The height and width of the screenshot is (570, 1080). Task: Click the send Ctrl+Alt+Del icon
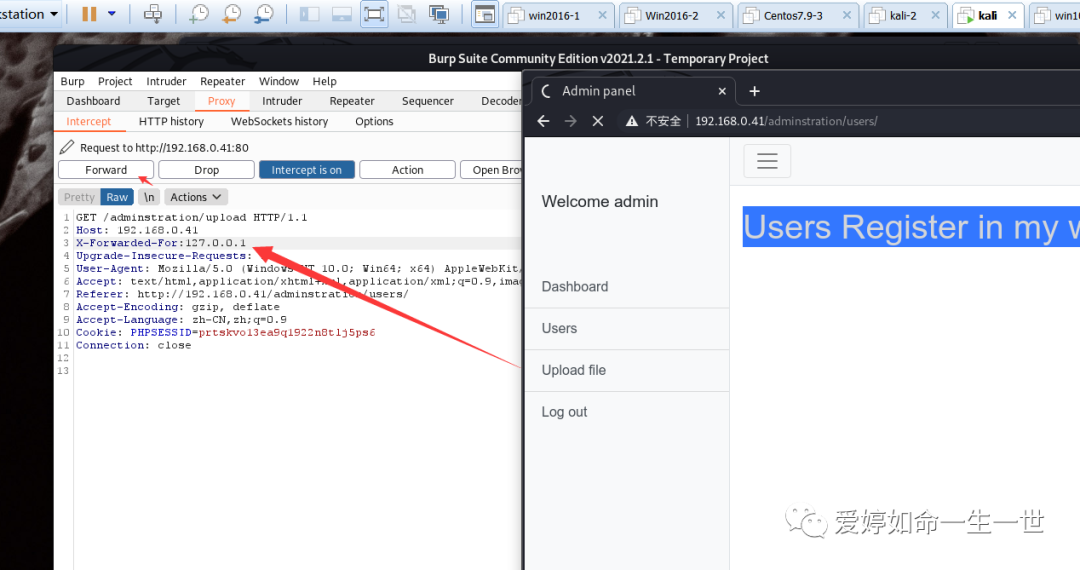coord(153,14)
